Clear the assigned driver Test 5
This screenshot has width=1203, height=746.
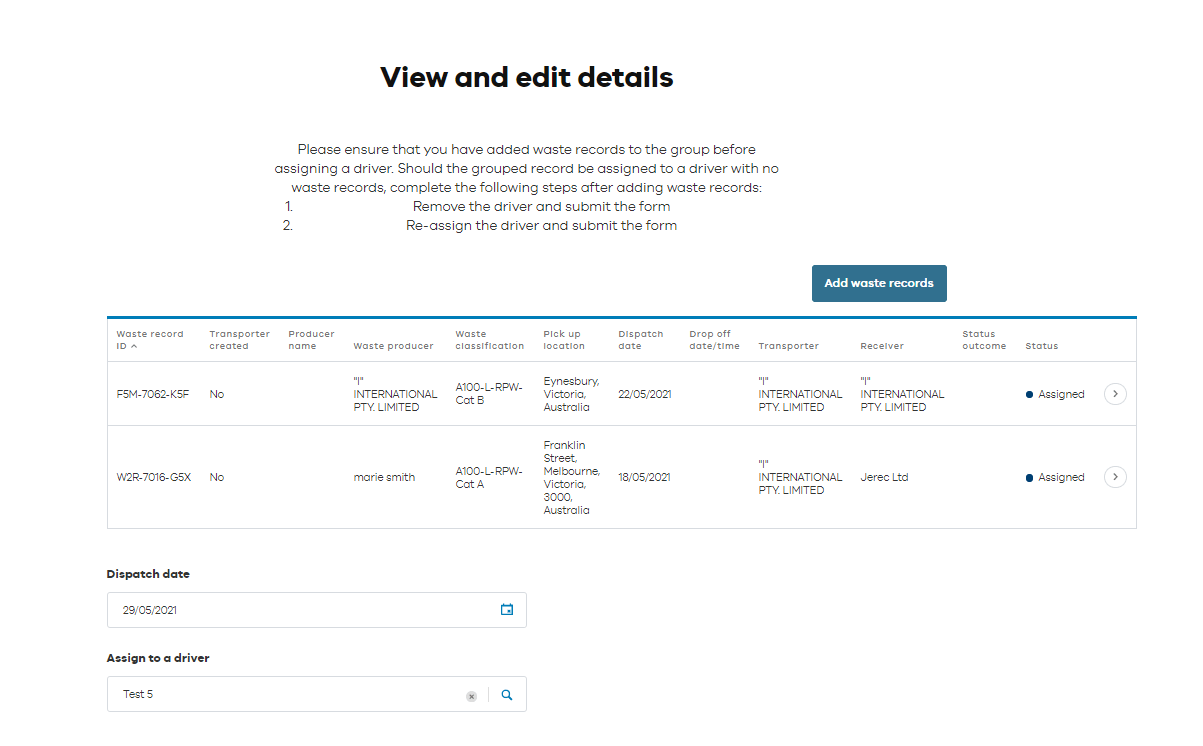[x=471, y=696]
